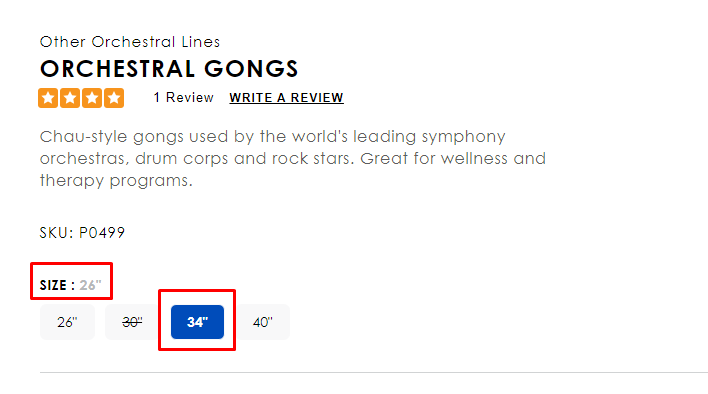Viewport: 708px width, 394px height.
Task: Click the third orange rating star
Action: click(x=92, y=98)
